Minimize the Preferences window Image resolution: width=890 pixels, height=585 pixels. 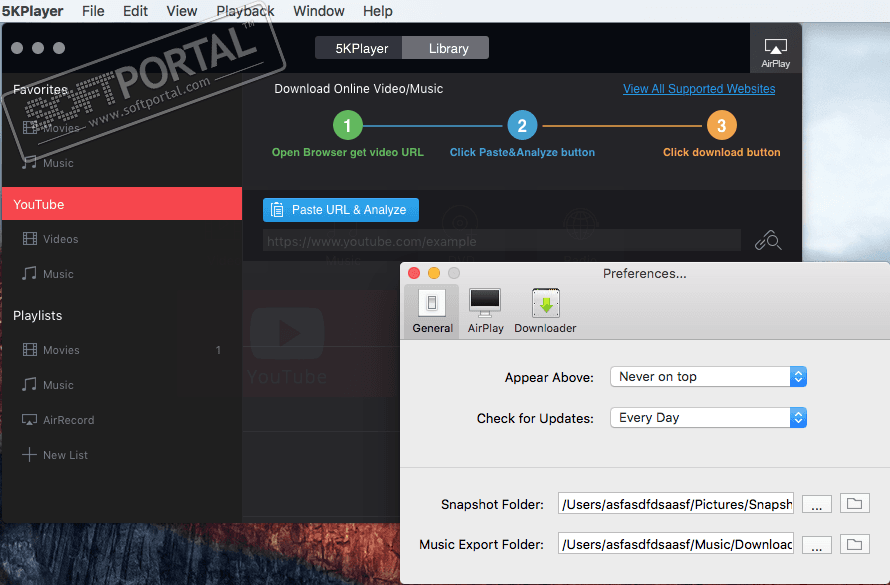coord(434,273)
